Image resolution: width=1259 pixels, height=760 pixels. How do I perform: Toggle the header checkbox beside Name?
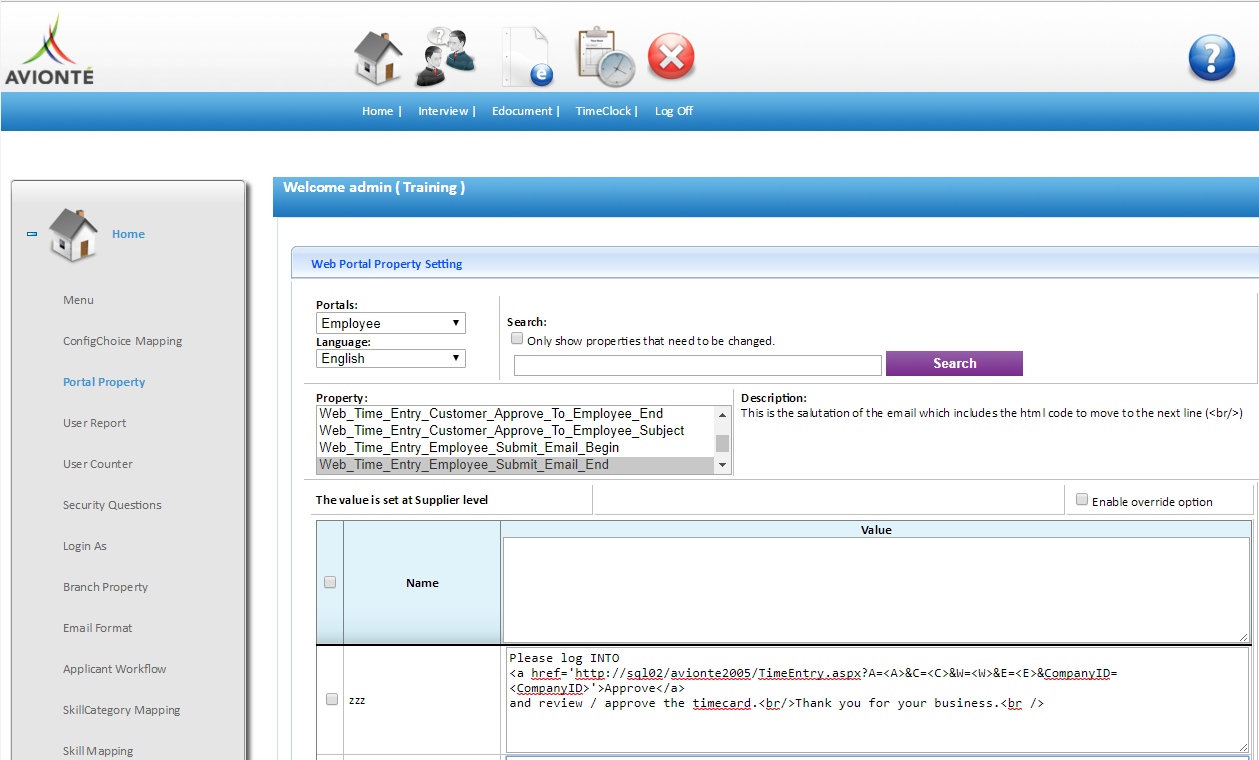[331, 582]
